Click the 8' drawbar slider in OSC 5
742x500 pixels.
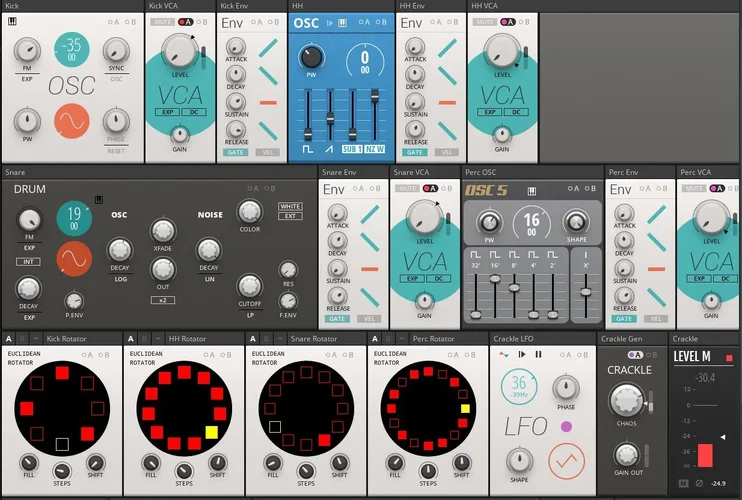point(514,287)
